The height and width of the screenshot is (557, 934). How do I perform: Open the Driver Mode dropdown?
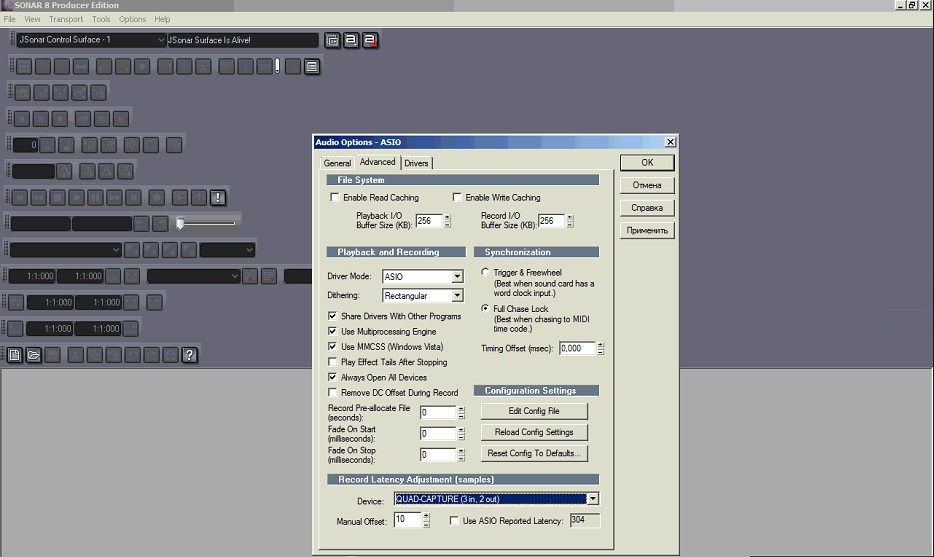click(457, 277)
